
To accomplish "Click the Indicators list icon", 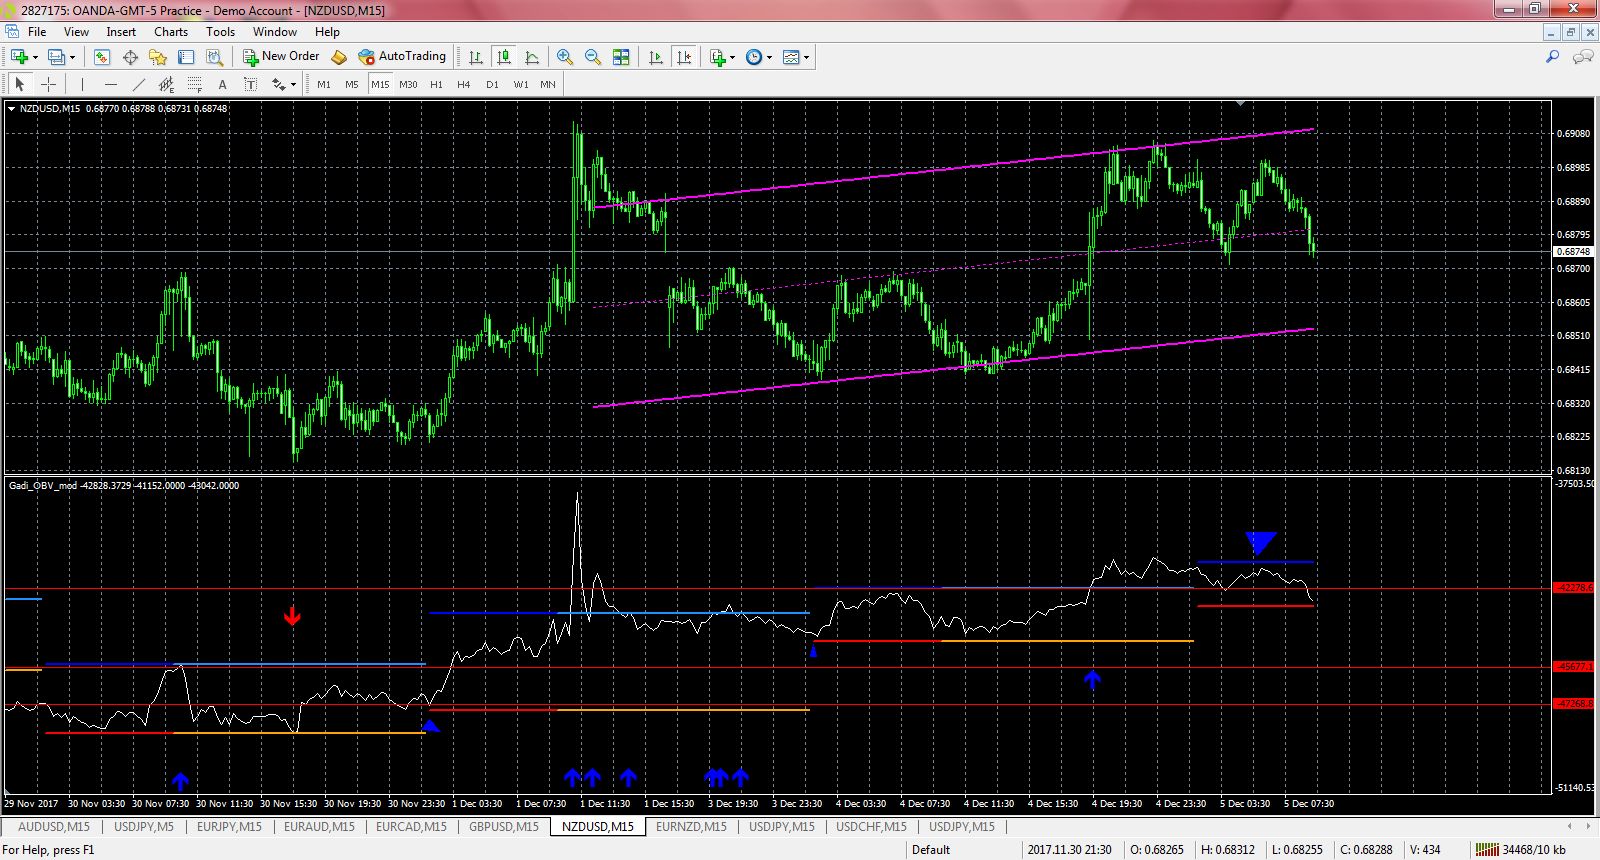I will (718, 57).
